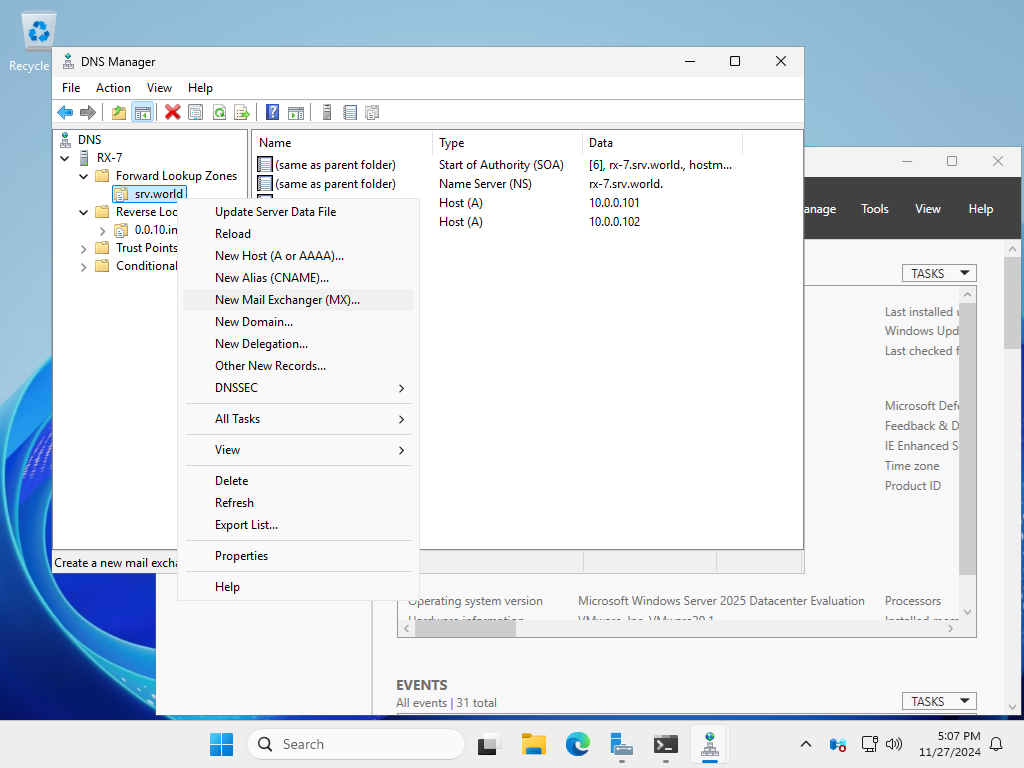The image size is (1024, 768).
Task: Open the Action menu in DNS Manager
Action: pos(113,88)
